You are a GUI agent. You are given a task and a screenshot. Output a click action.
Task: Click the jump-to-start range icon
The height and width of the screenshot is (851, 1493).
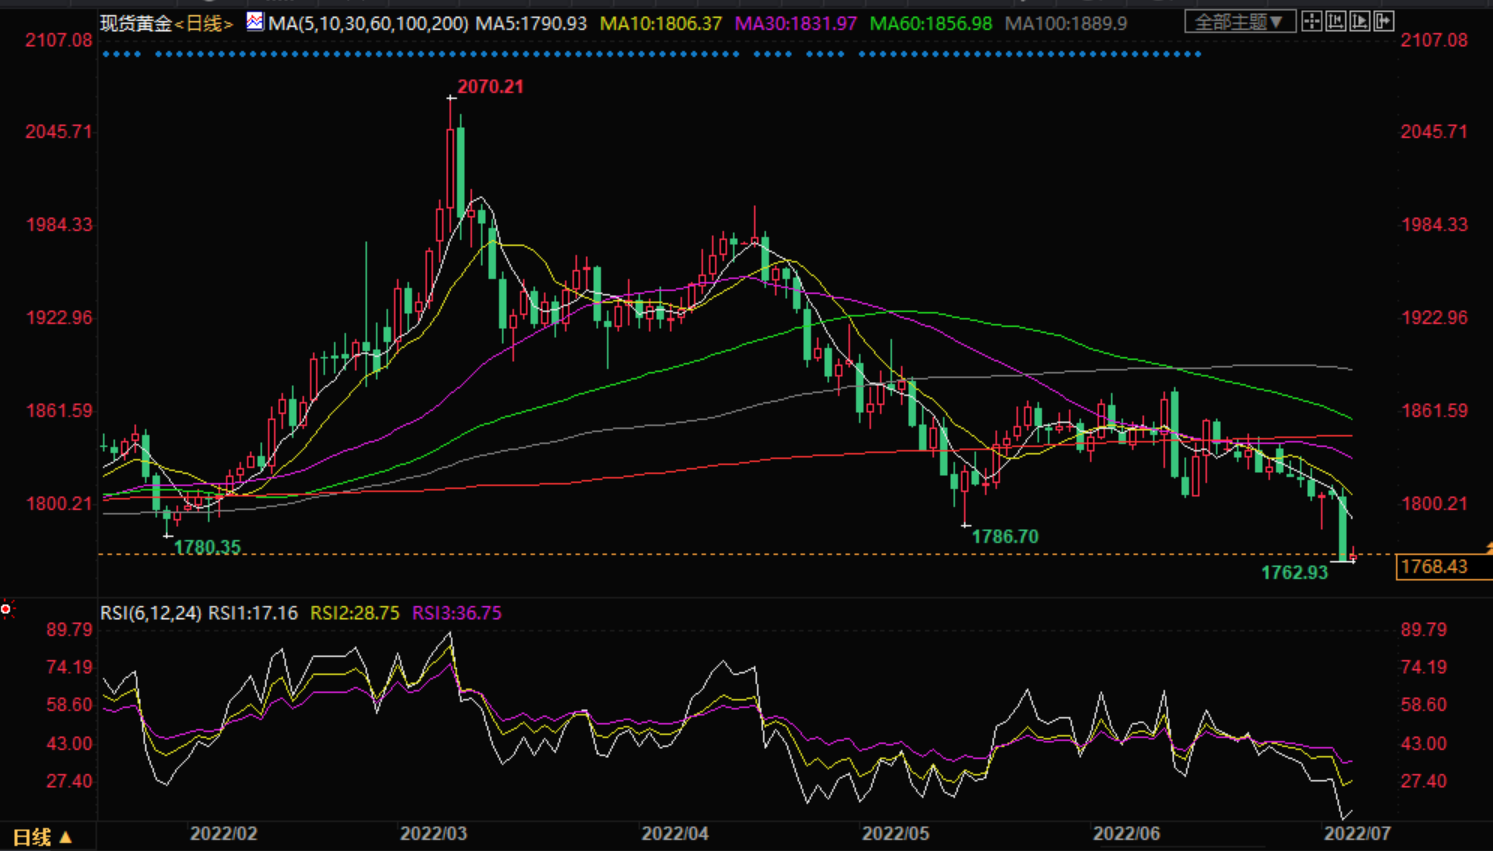pyautogui.click(x=1336, y=21)
